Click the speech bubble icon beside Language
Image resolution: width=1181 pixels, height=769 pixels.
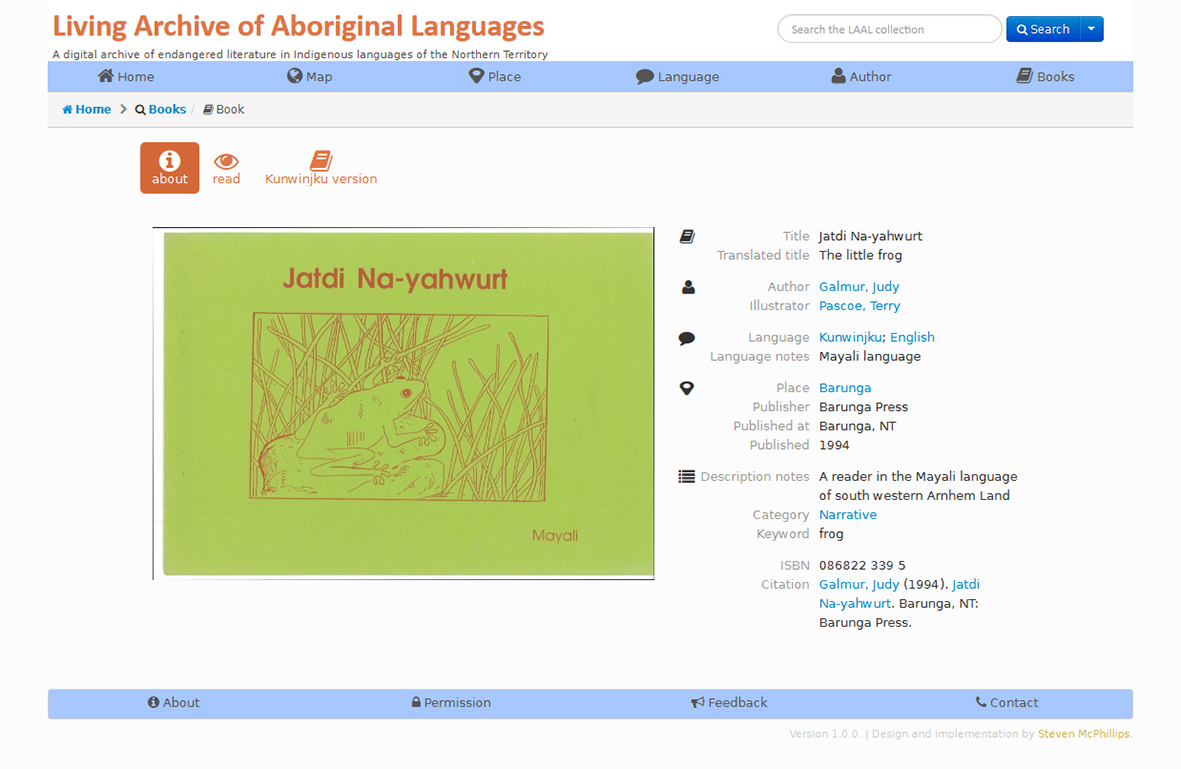(x=686, y=338)
